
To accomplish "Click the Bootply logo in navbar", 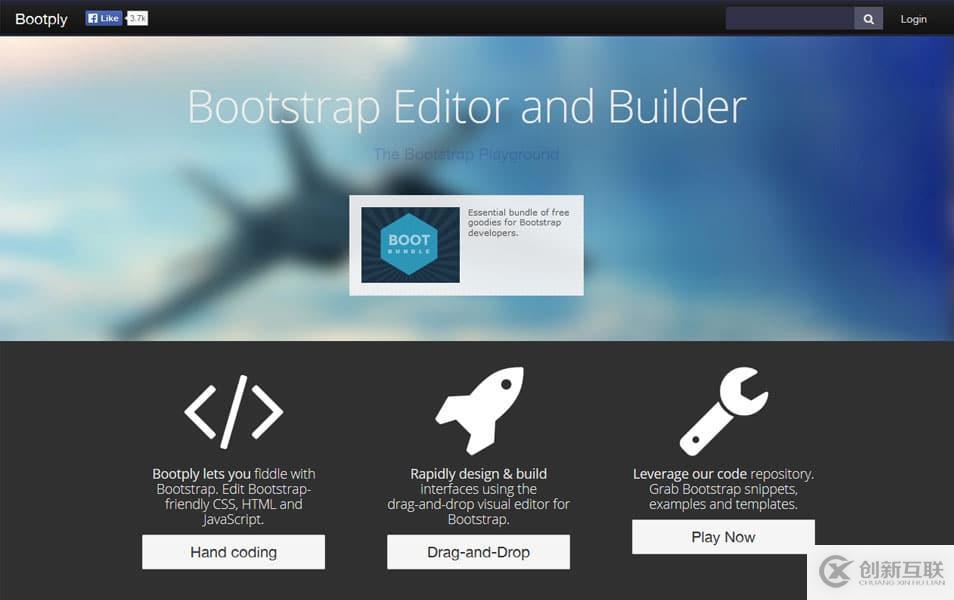I will (41, 19).
